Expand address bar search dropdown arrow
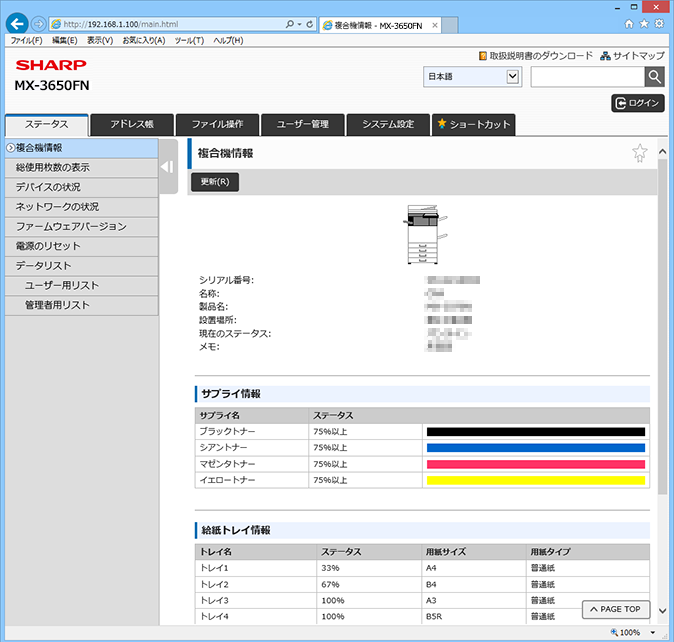The width and height of the screenshot is (674, 642). [300, 24]
